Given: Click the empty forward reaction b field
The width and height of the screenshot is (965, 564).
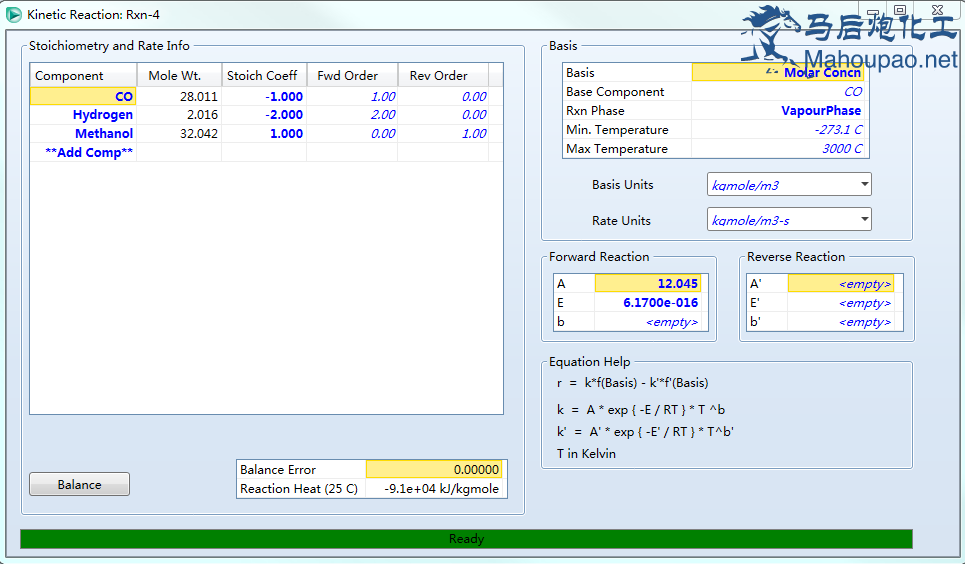Looking at the screenshot, I should 647,322.
